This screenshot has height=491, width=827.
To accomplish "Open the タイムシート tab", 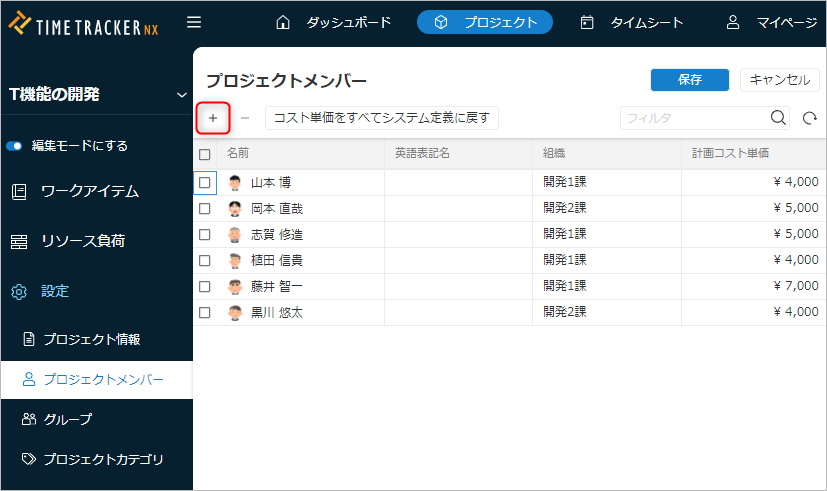I will tap(632, 22).
